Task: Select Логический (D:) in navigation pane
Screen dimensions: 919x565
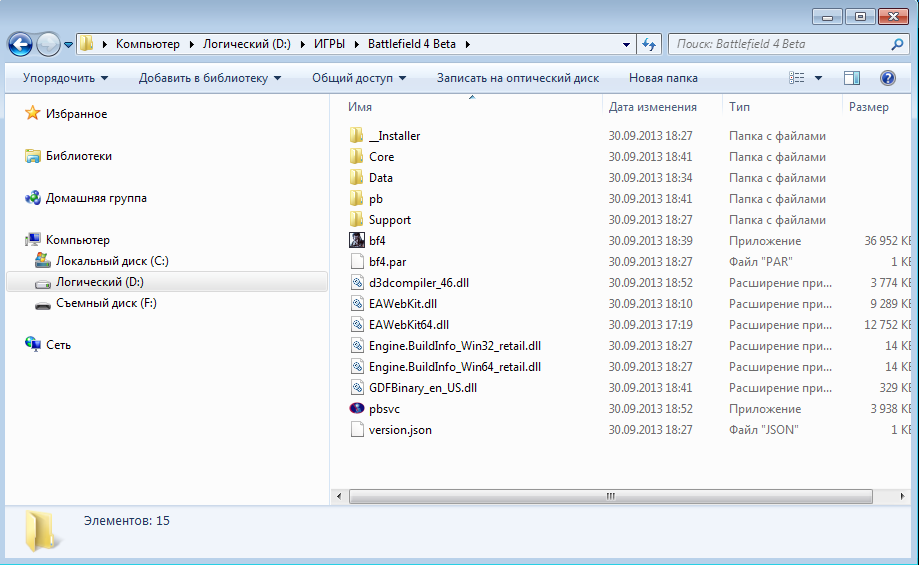Action: 100,282
